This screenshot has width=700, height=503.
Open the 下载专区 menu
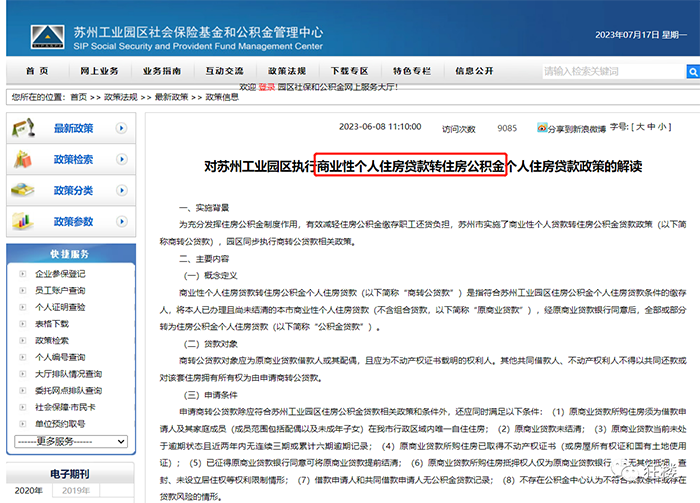[x=350, y=71]
